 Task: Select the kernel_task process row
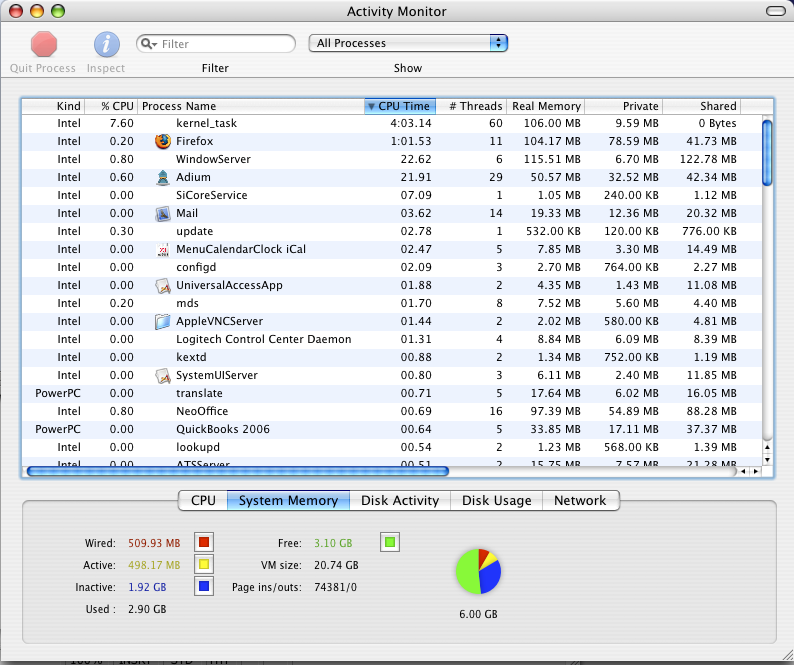click(x=391, y=124)
